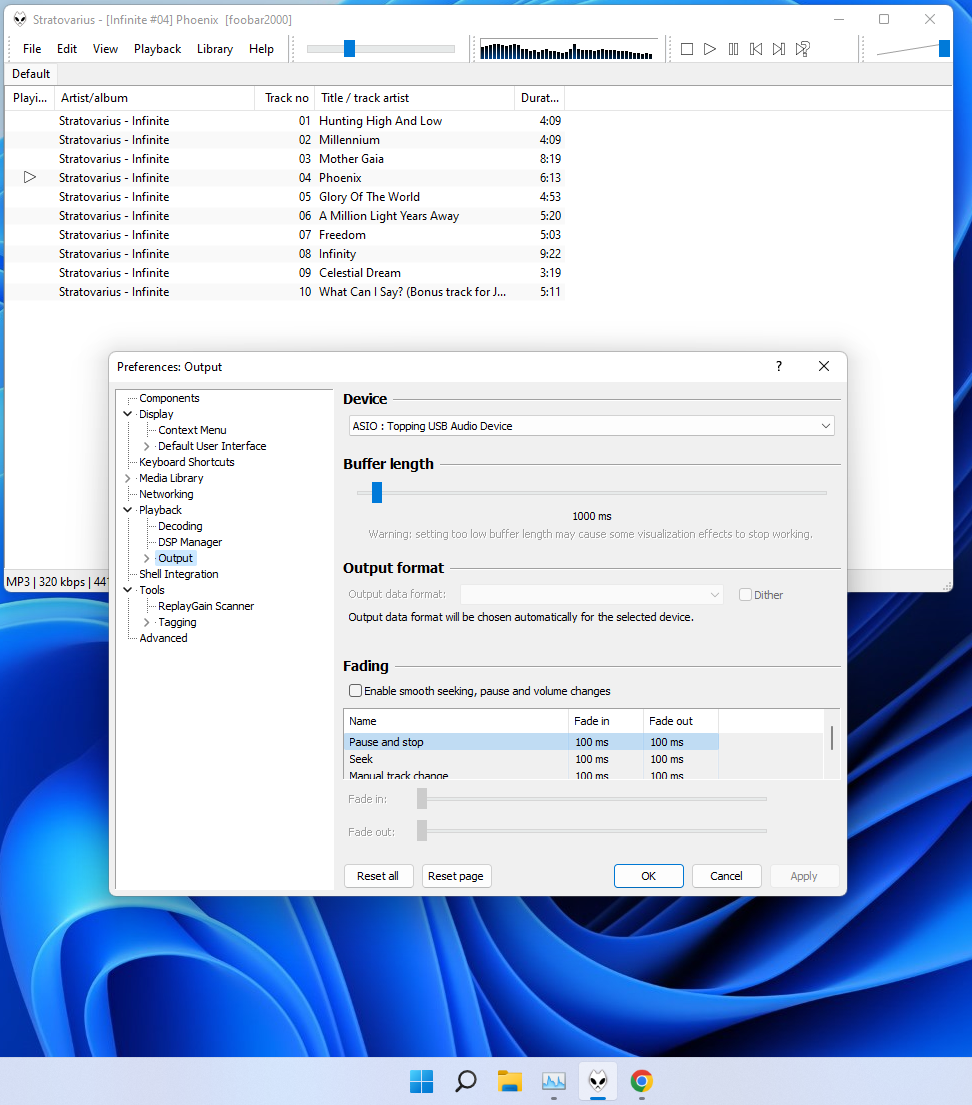Select Celestial Dream track row
Viewport: 972px width, 1105px height.
(x=285, y=273)
